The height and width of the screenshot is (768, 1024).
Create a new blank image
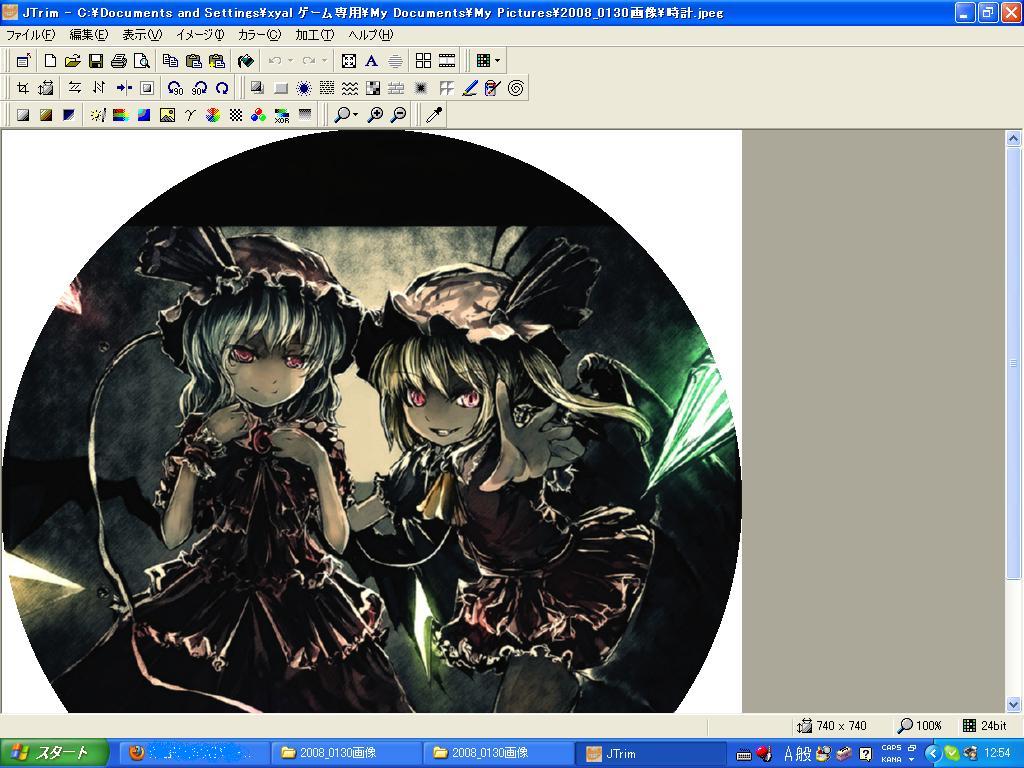click(50, 61)
